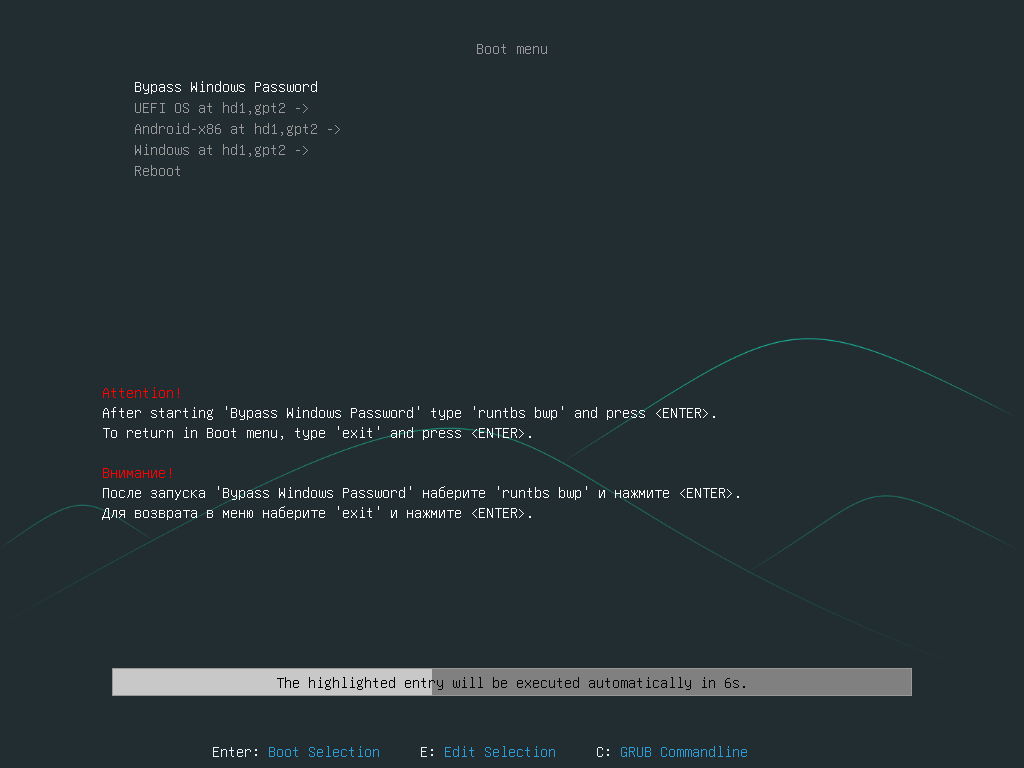The image size is (1024, 768).
Task: Click the 'Для возврата в меню' line
Action: click(317, 513)
